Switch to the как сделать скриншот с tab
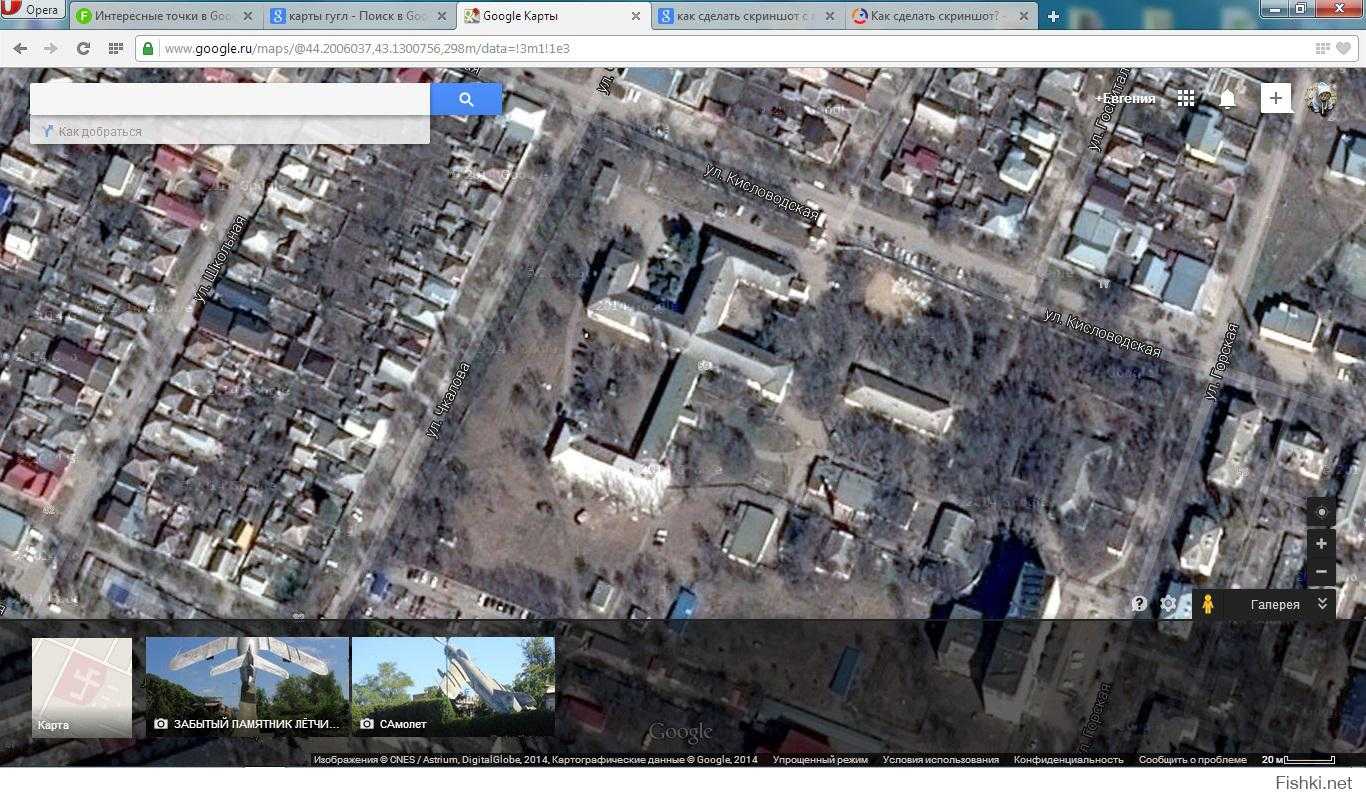The height and width of the screenshot is (798, 1366). [x=746, y=16]
